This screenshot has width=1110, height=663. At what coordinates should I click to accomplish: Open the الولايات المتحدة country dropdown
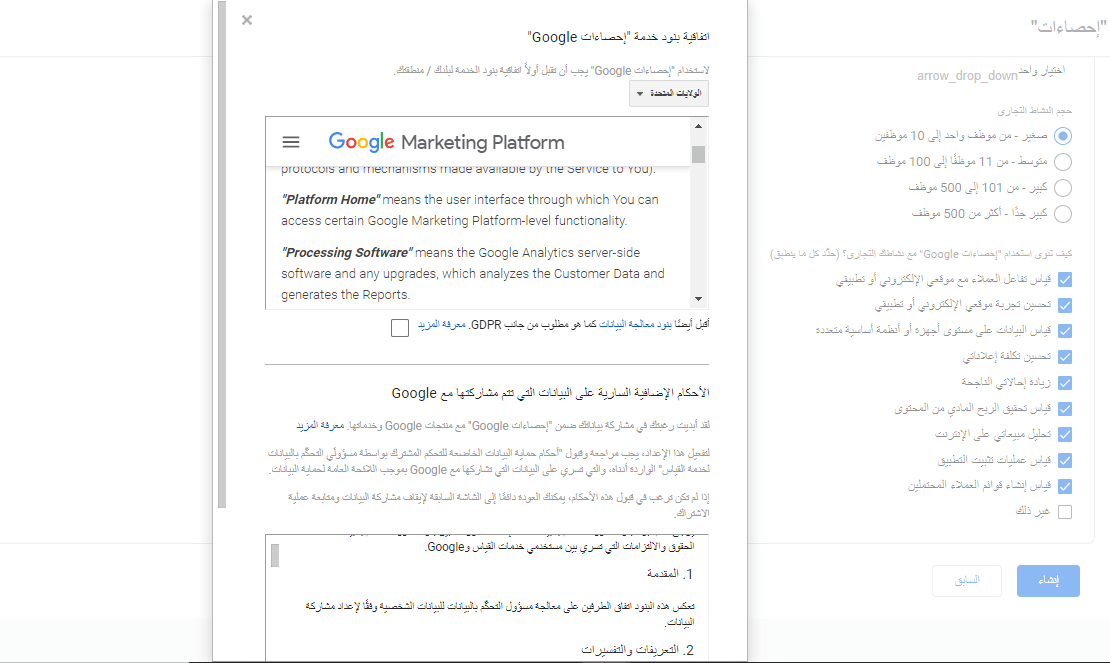668,93
